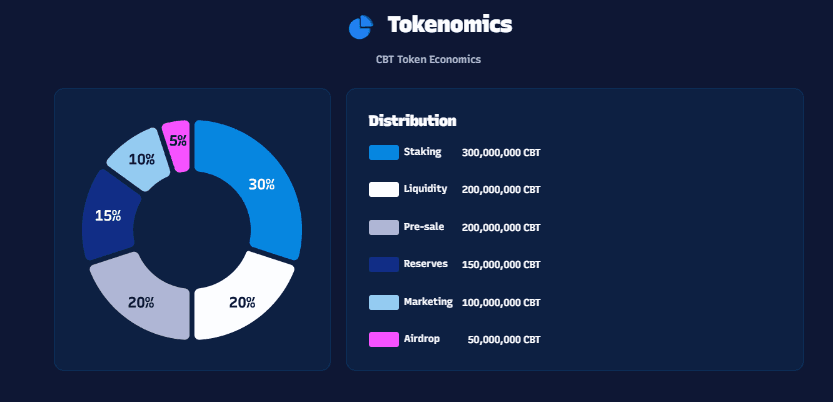Viewport: 833px width, 402px height.
Task: Click the Tokenomics pie chart icon
Action: [361, 27]
